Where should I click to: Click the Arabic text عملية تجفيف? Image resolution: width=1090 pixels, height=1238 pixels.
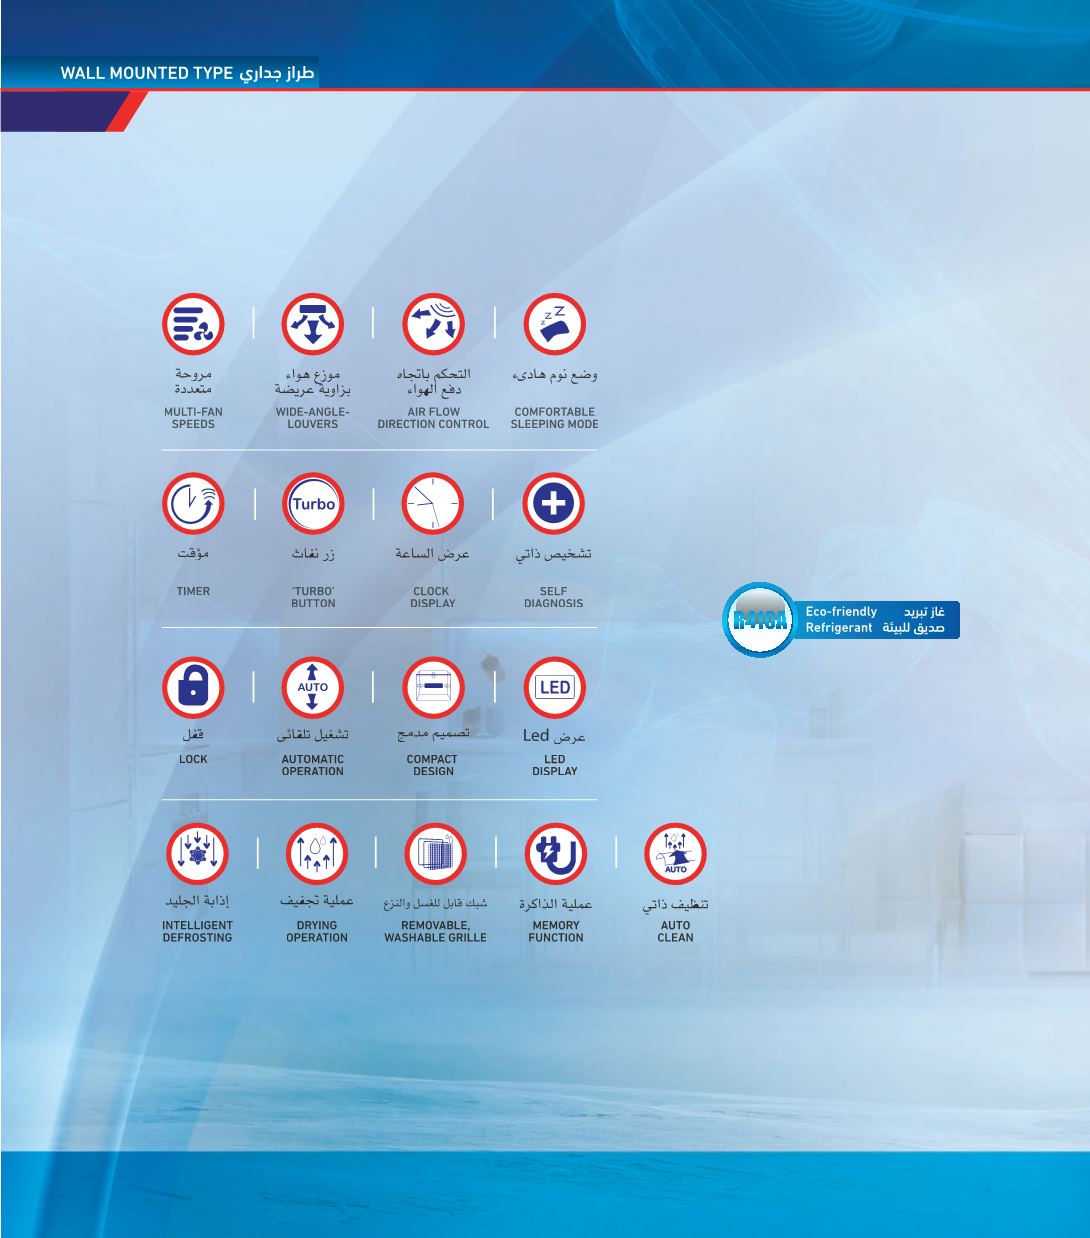click(x=316, y=901)
